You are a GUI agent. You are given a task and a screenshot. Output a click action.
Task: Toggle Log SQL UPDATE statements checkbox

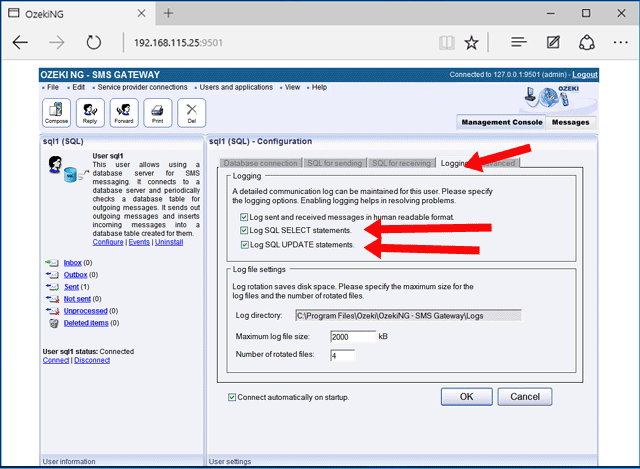[x=244, y=245]
